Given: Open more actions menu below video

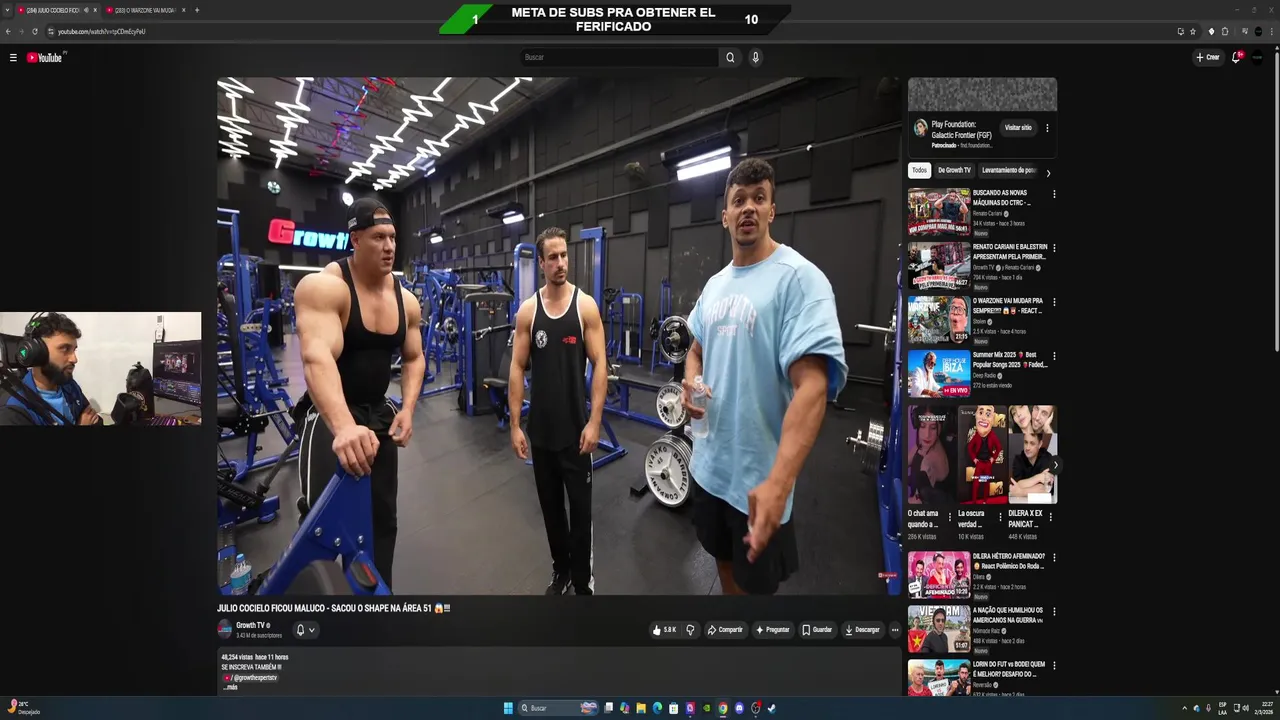Looking at the screenshot, I should coord(895,630).
